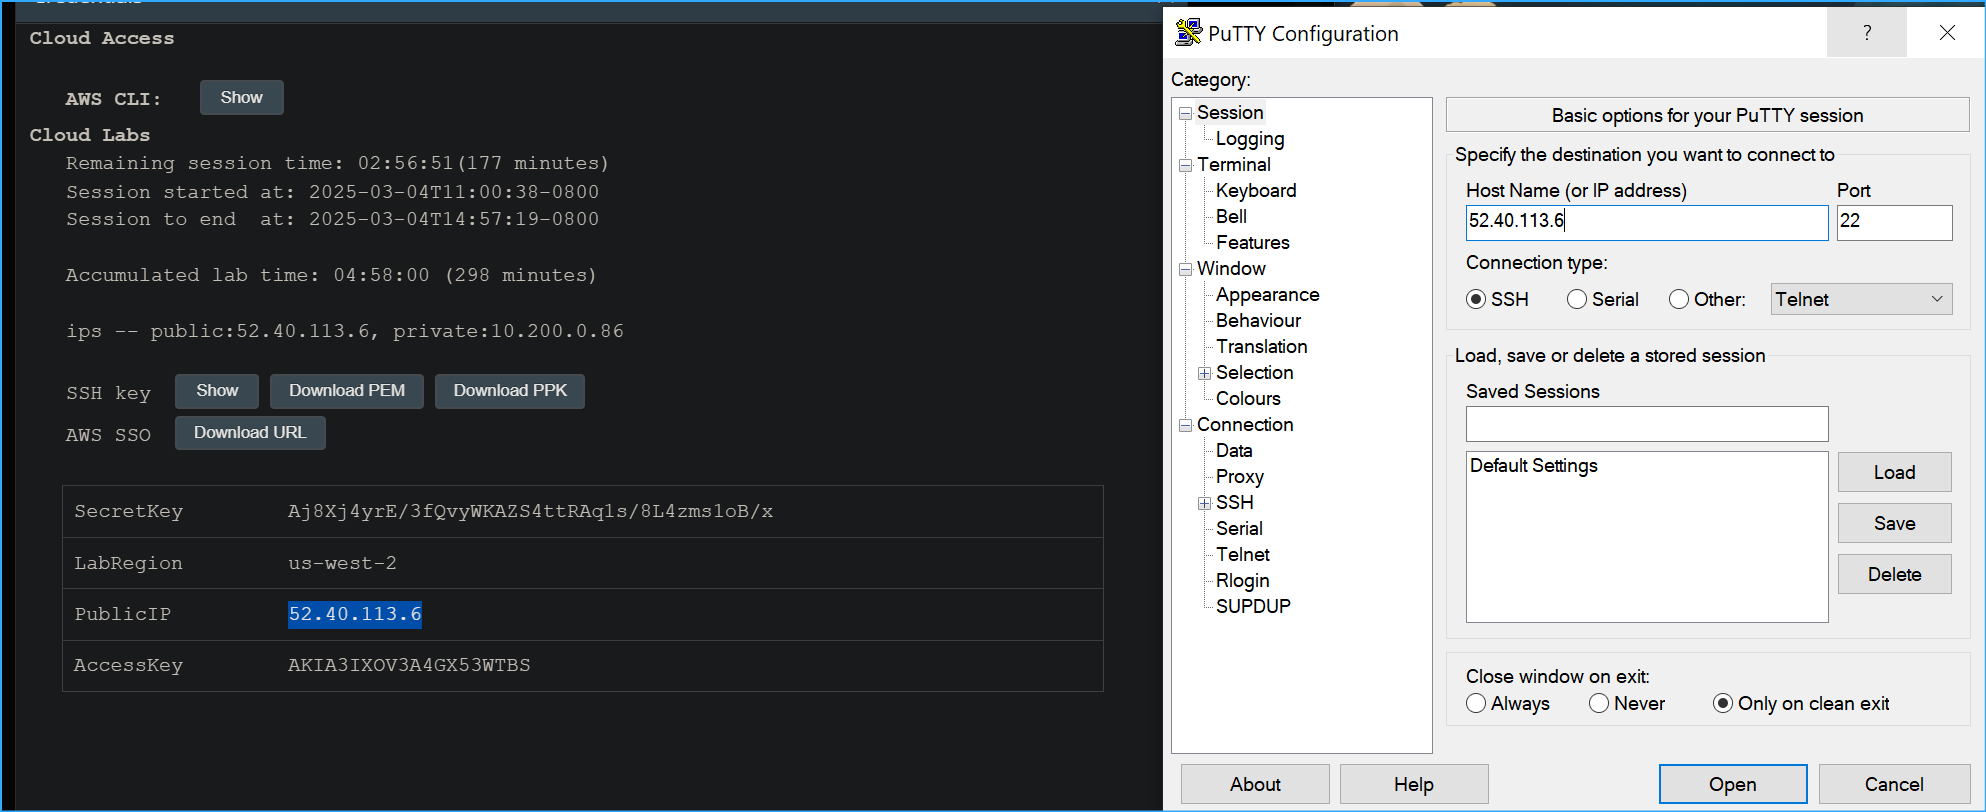Open the Colours category
The height and width of the screenshot is (812, 1986).
click(1248, 398)
